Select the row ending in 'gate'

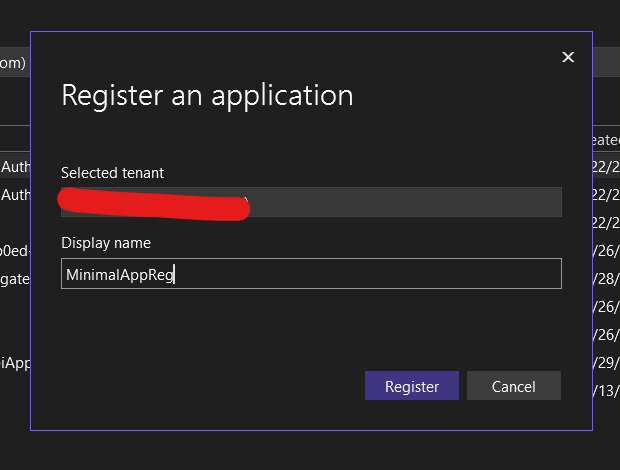pyautogui.click(x=15, y=278)
